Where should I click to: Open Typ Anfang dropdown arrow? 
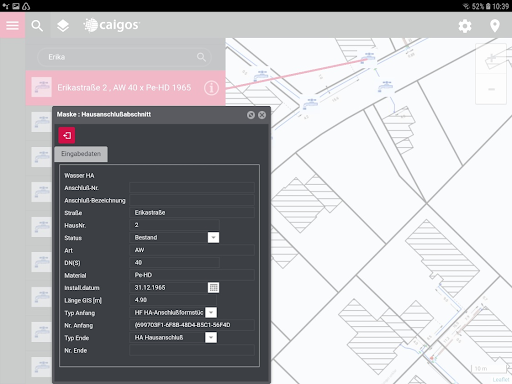[211, 312]
